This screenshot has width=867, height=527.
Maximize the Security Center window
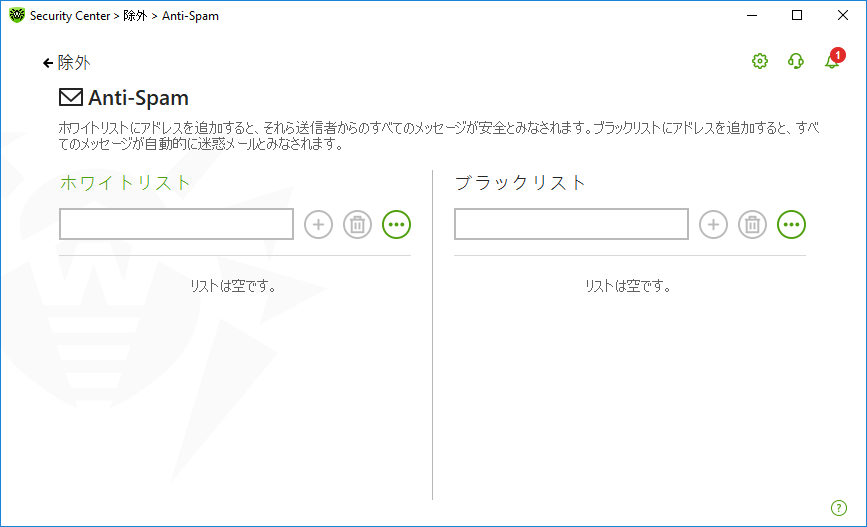tap(796, 16)
